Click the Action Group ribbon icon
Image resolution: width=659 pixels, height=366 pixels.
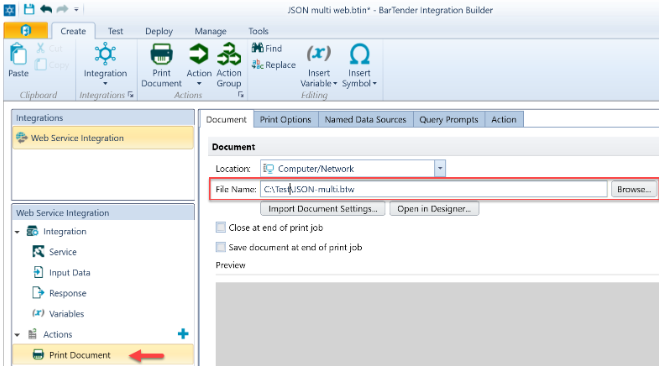point(229,54)
